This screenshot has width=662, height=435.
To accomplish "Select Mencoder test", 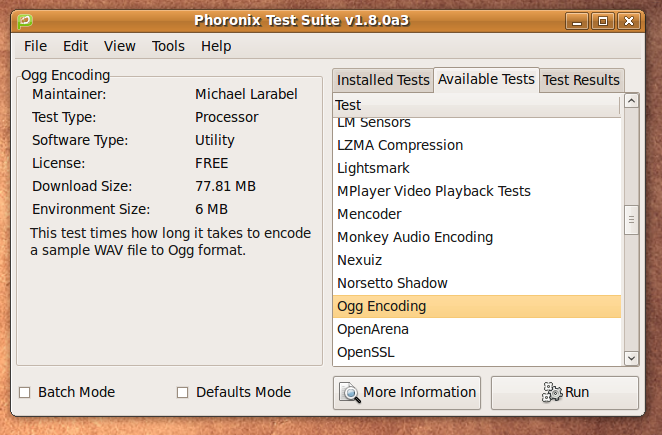I will click(477, 214).
